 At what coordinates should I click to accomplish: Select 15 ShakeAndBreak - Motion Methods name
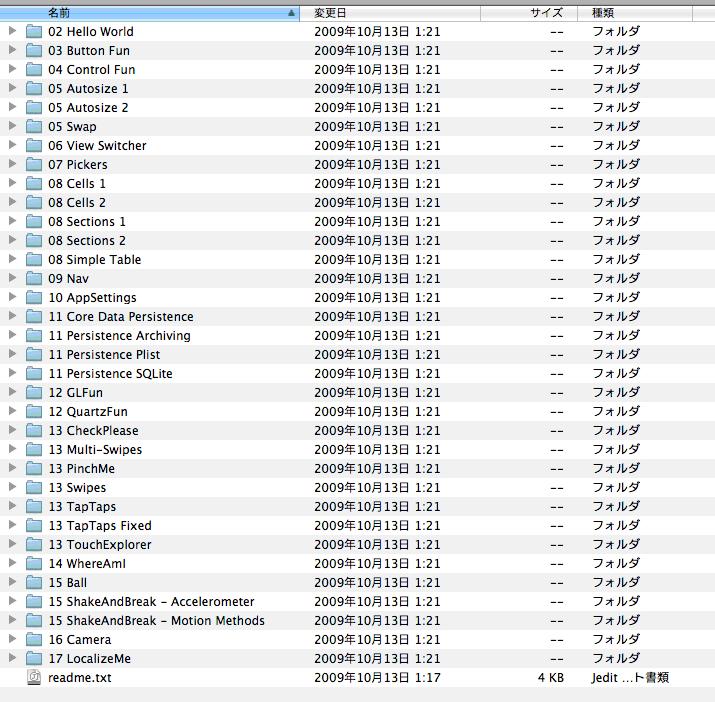(156, 621)
